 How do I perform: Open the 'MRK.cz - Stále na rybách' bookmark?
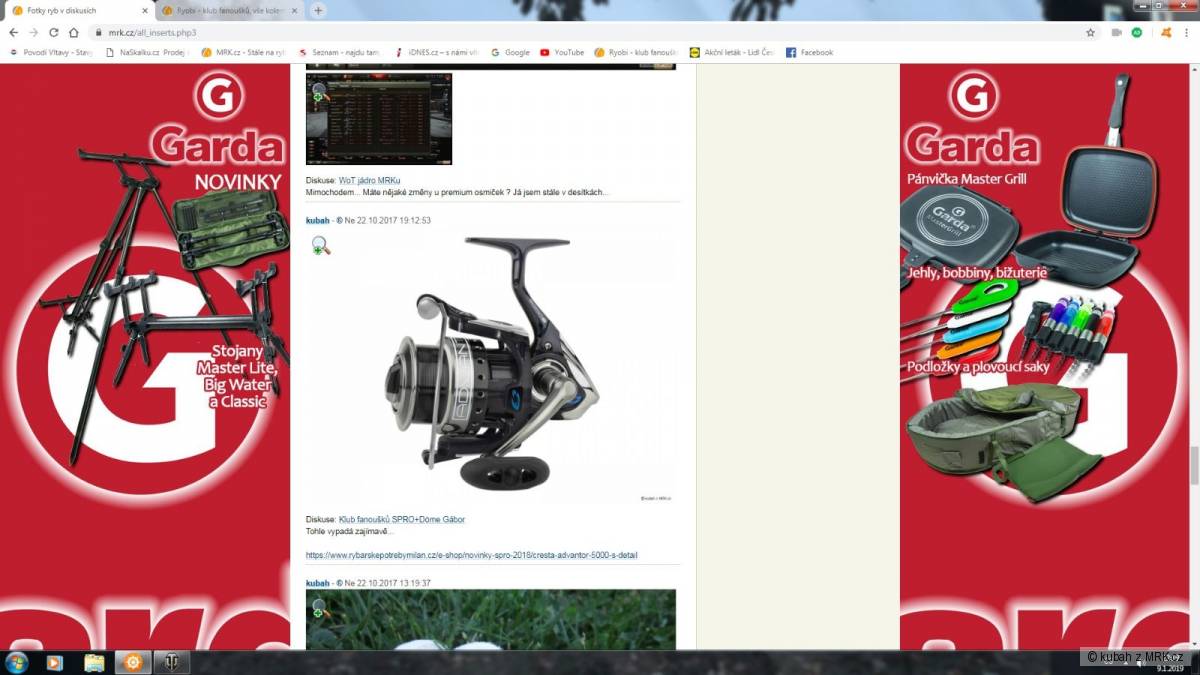(243, 52)
